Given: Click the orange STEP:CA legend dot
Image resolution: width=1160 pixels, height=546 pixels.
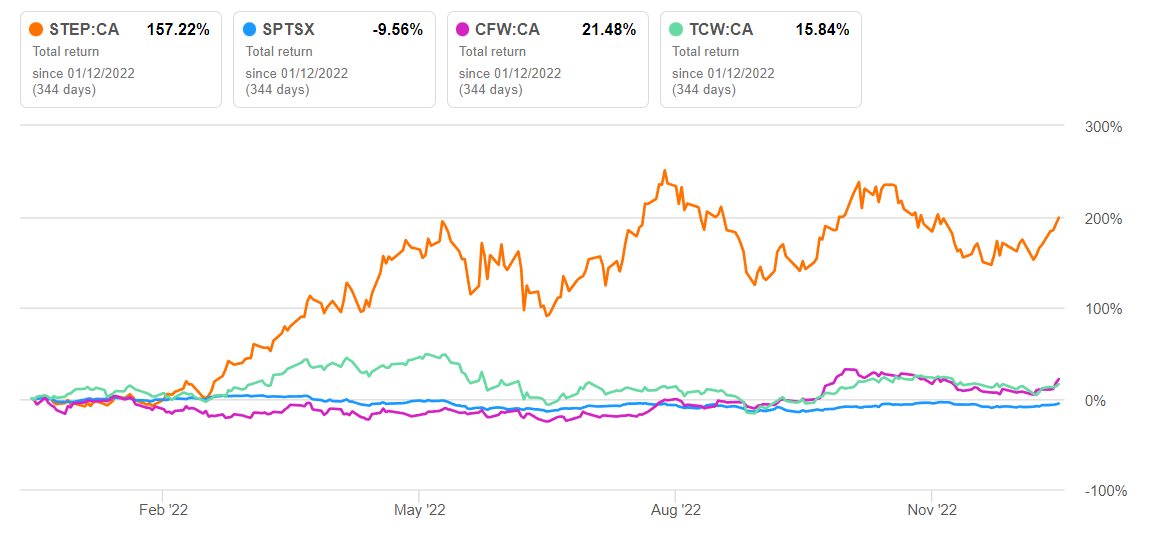Looking at the screenshot, I should pos(37,30).
